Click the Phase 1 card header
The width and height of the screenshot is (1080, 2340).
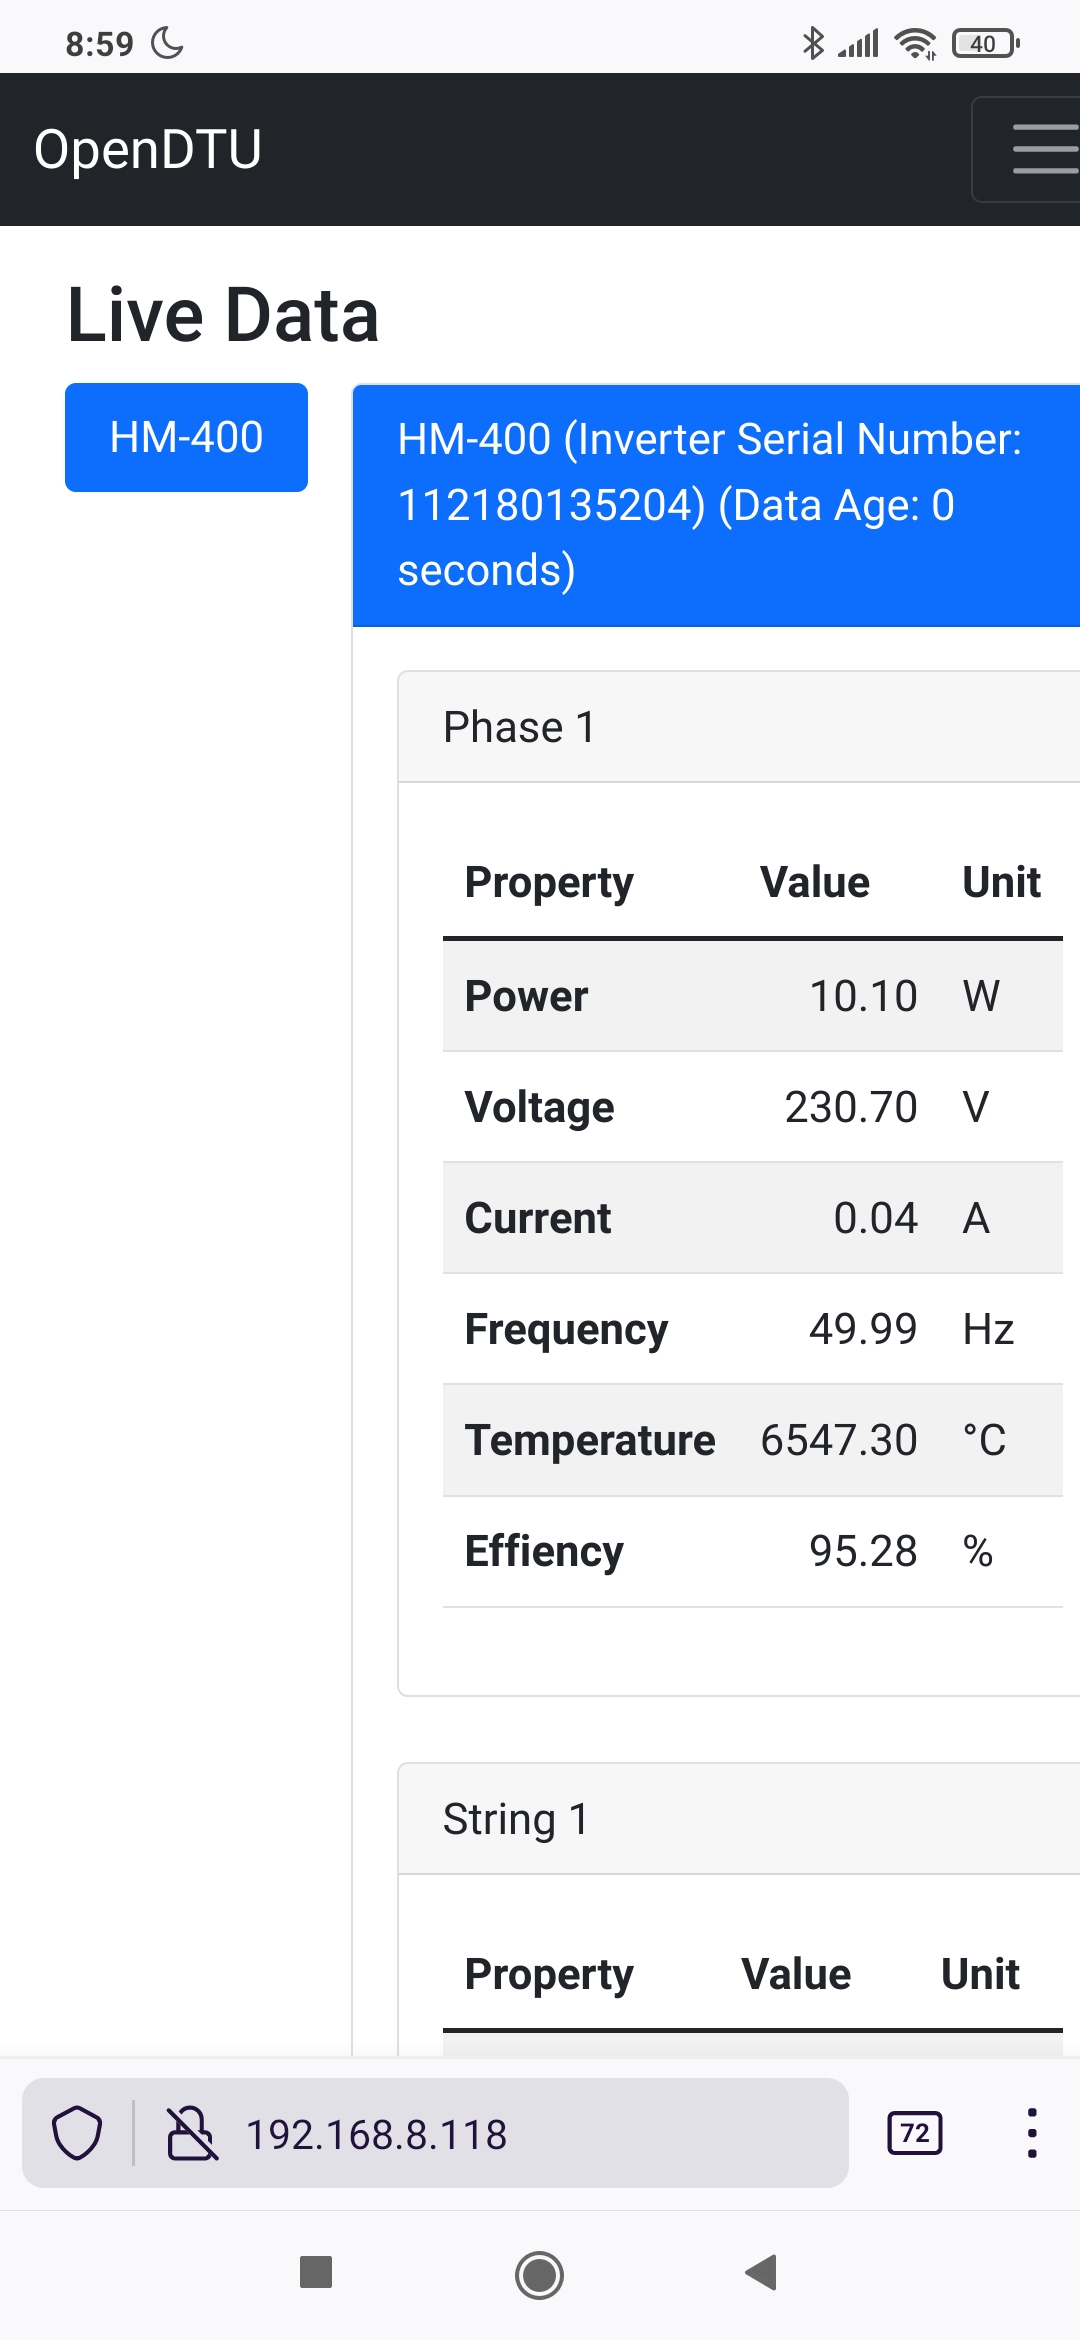click(x=739, y=727)
